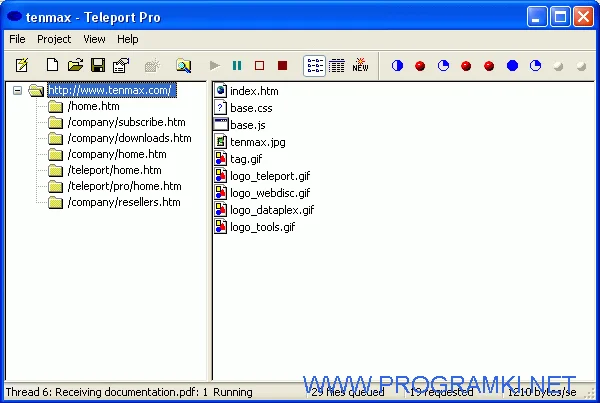The width and height of the screenshot is (600, 403).
Task: Click the Thread 7 blue pie indicator
Action: tap(535, 66)
